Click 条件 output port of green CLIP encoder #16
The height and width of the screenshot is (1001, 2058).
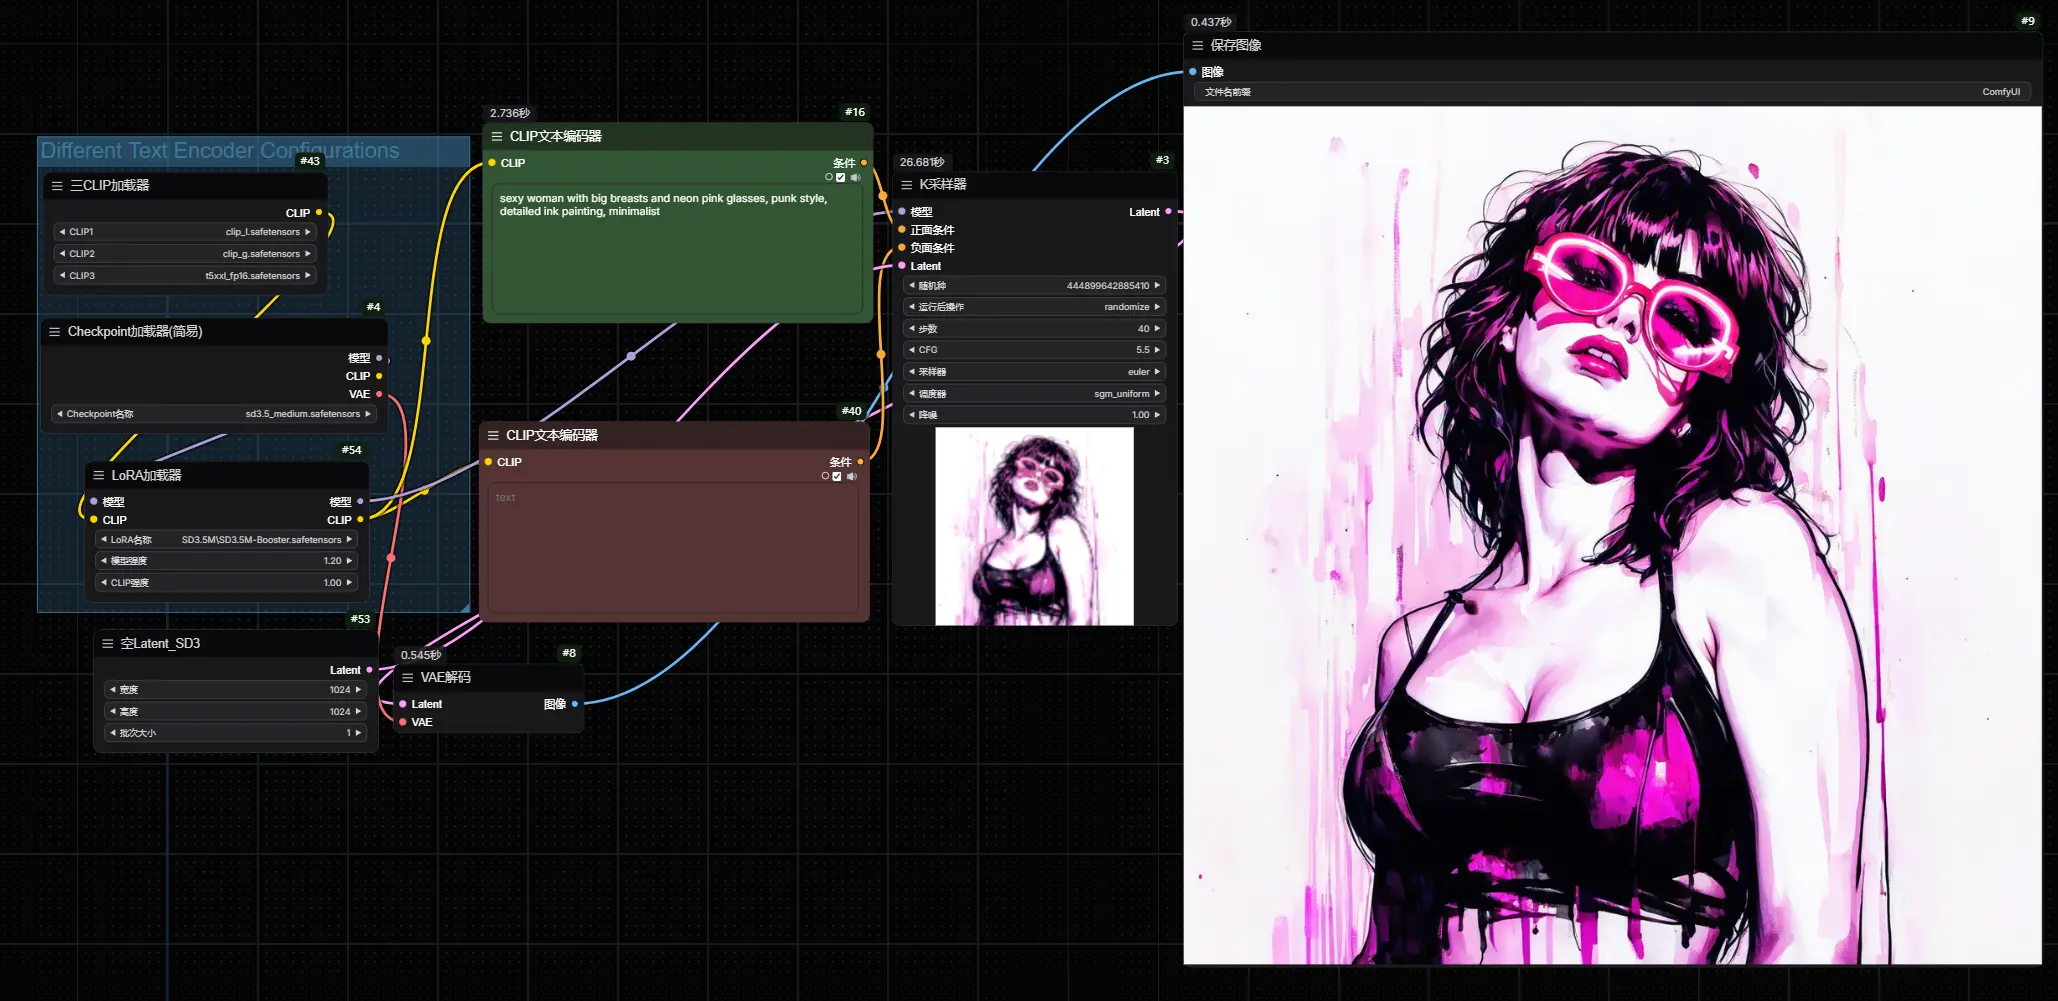[x=864, y=162]
